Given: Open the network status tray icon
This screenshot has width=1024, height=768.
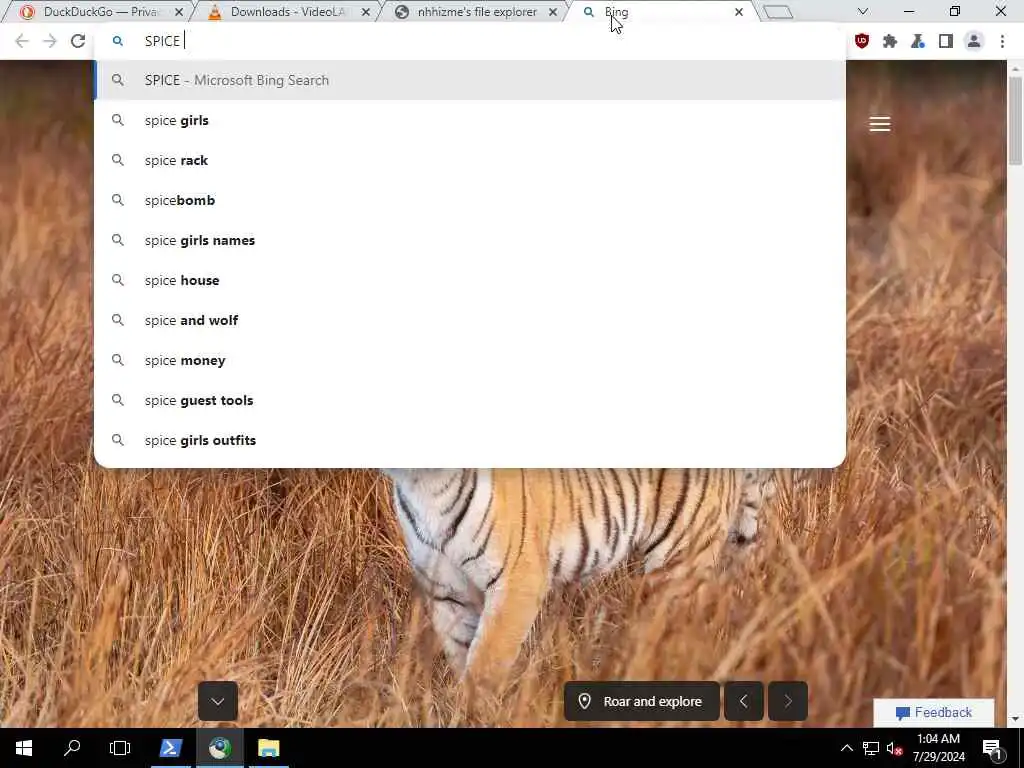Looking at the screenshot, I should [x=871, y=748].
